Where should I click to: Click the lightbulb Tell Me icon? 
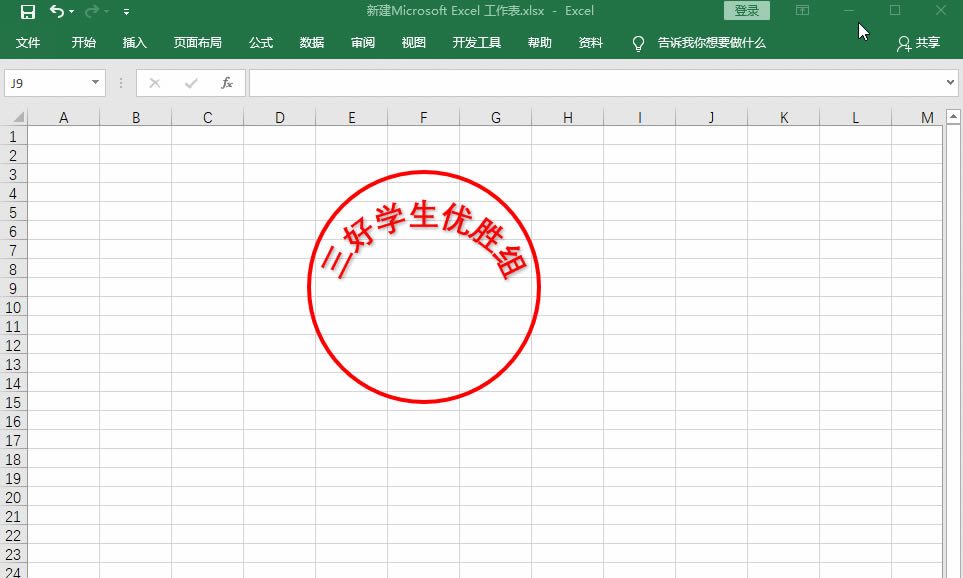(x=639, y=43)
